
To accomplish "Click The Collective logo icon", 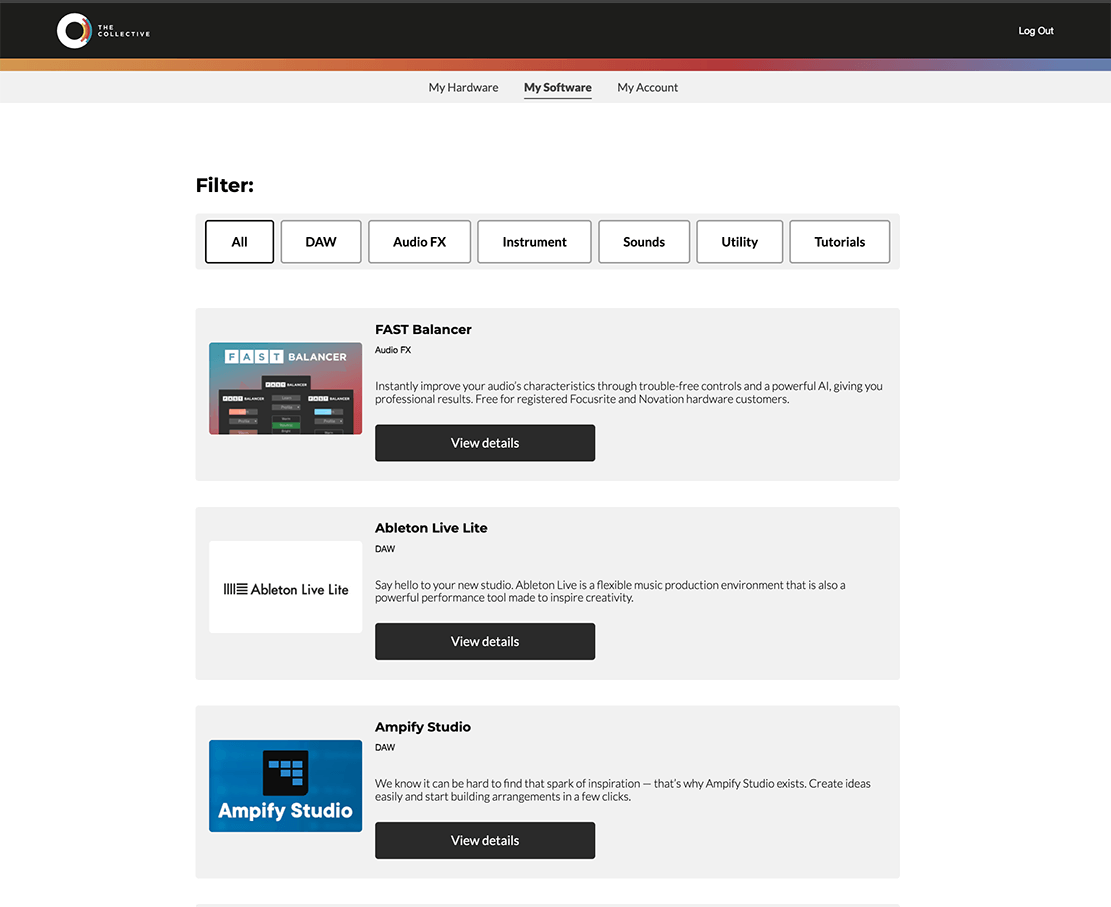I will click(x=74, y=31).
